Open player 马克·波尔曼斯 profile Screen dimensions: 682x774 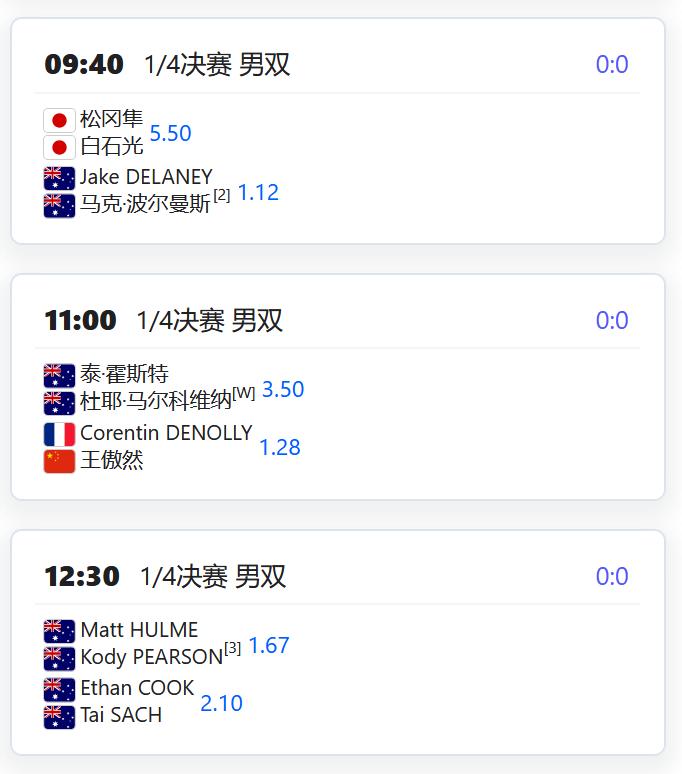[x=145, y=205]
